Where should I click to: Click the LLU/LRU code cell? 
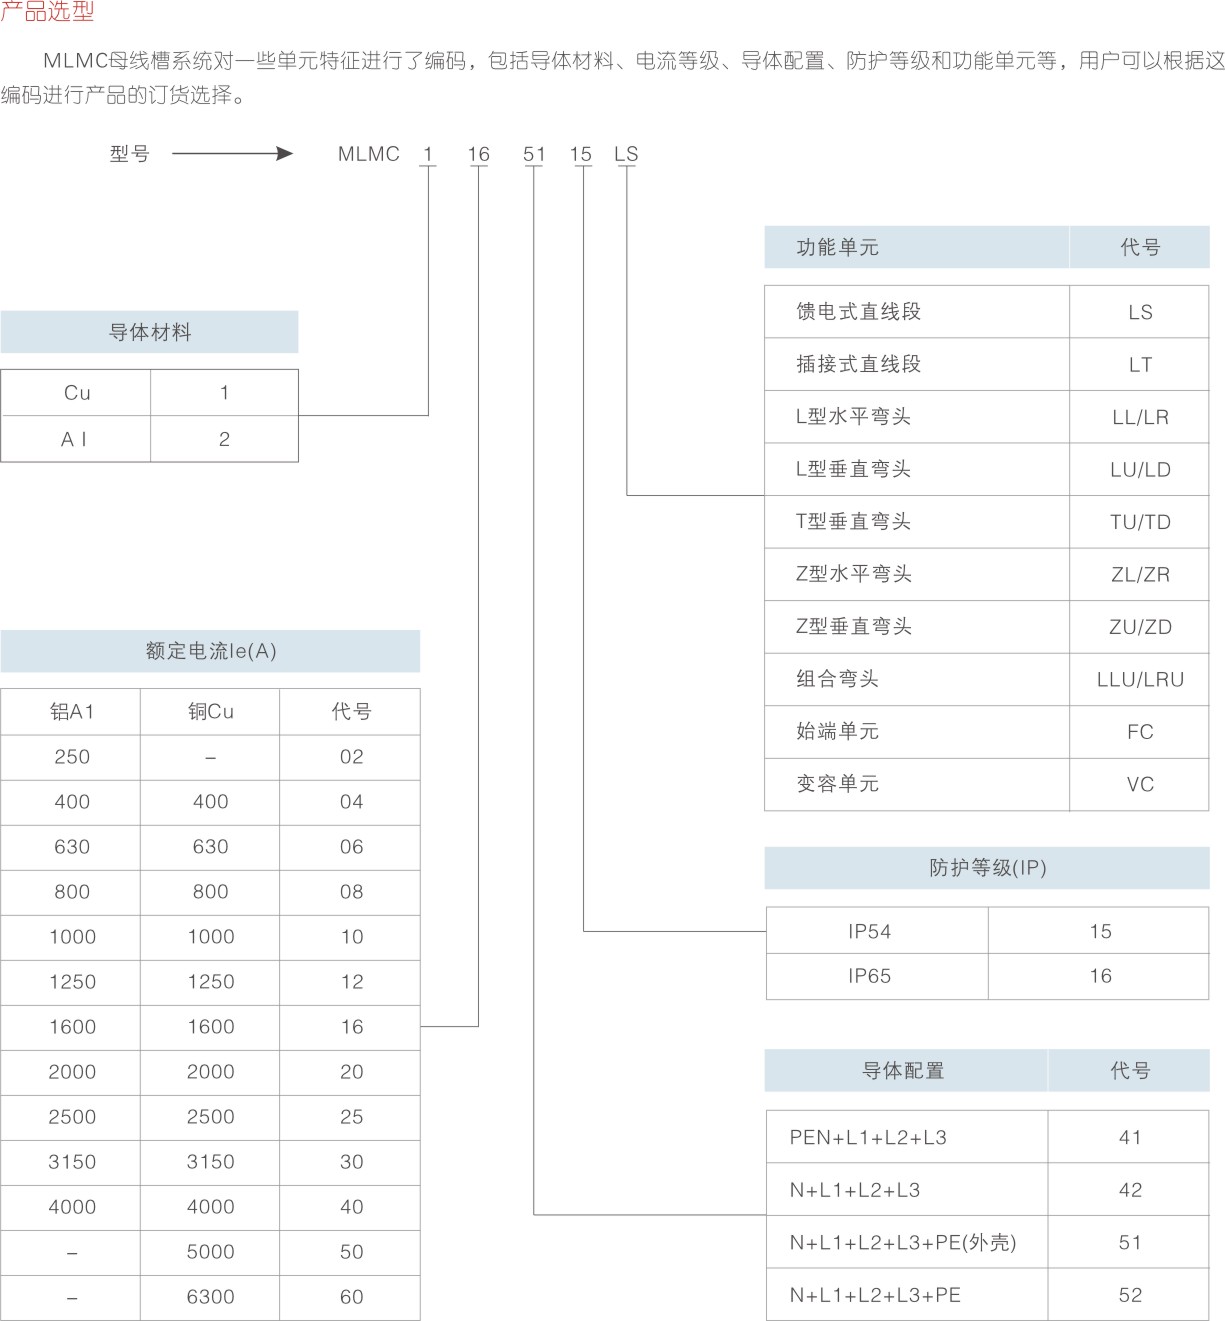pyautogui.click(x=1139, y=680)
